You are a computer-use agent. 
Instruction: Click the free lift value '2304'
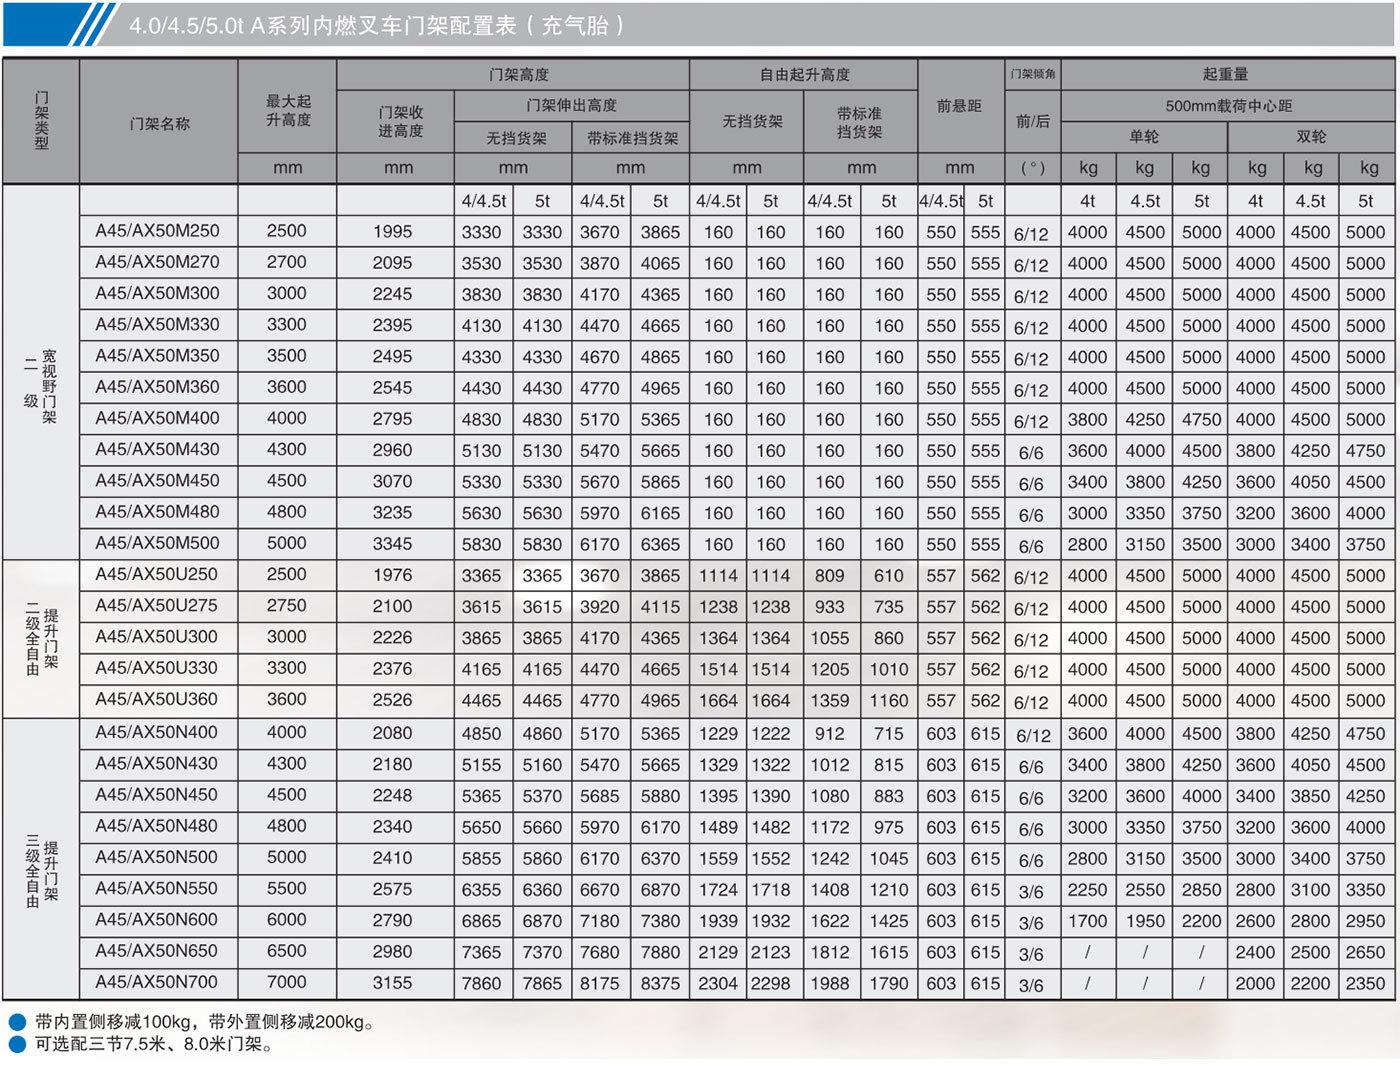[x=718, y=983]
